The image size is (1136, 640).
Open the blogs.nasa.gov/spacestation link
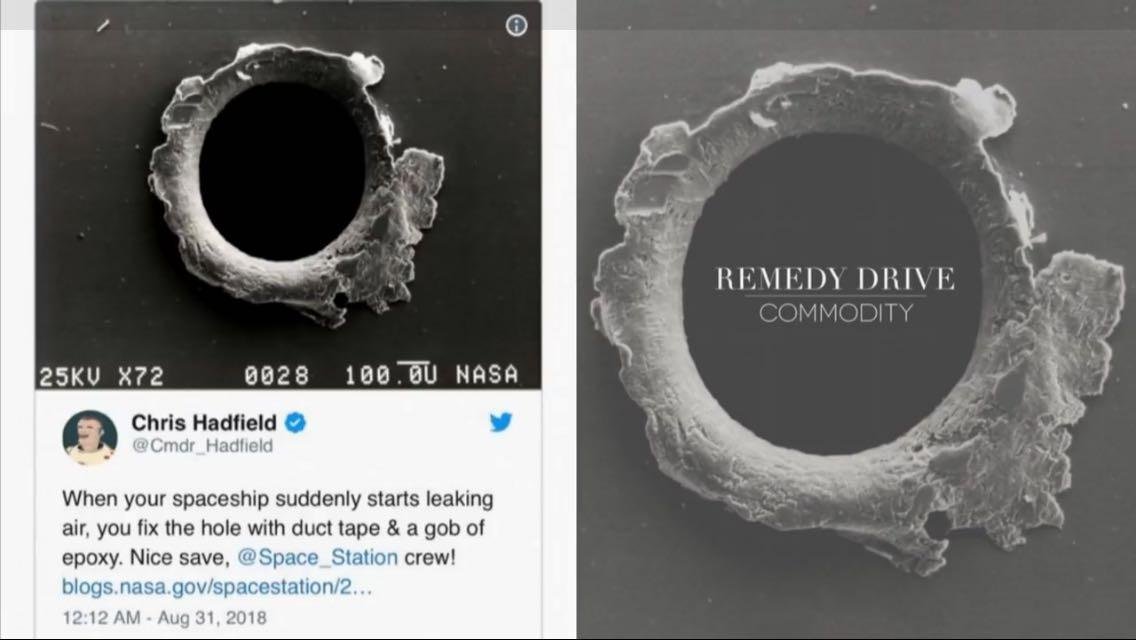point(217,586)
